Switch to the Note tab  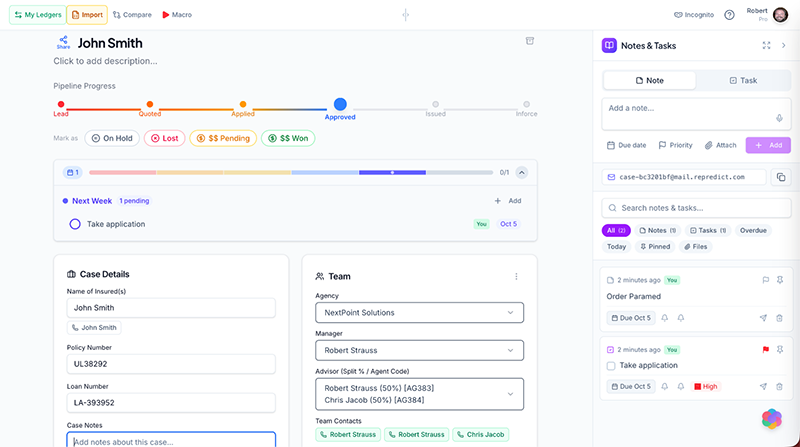[x=649, y=81]
